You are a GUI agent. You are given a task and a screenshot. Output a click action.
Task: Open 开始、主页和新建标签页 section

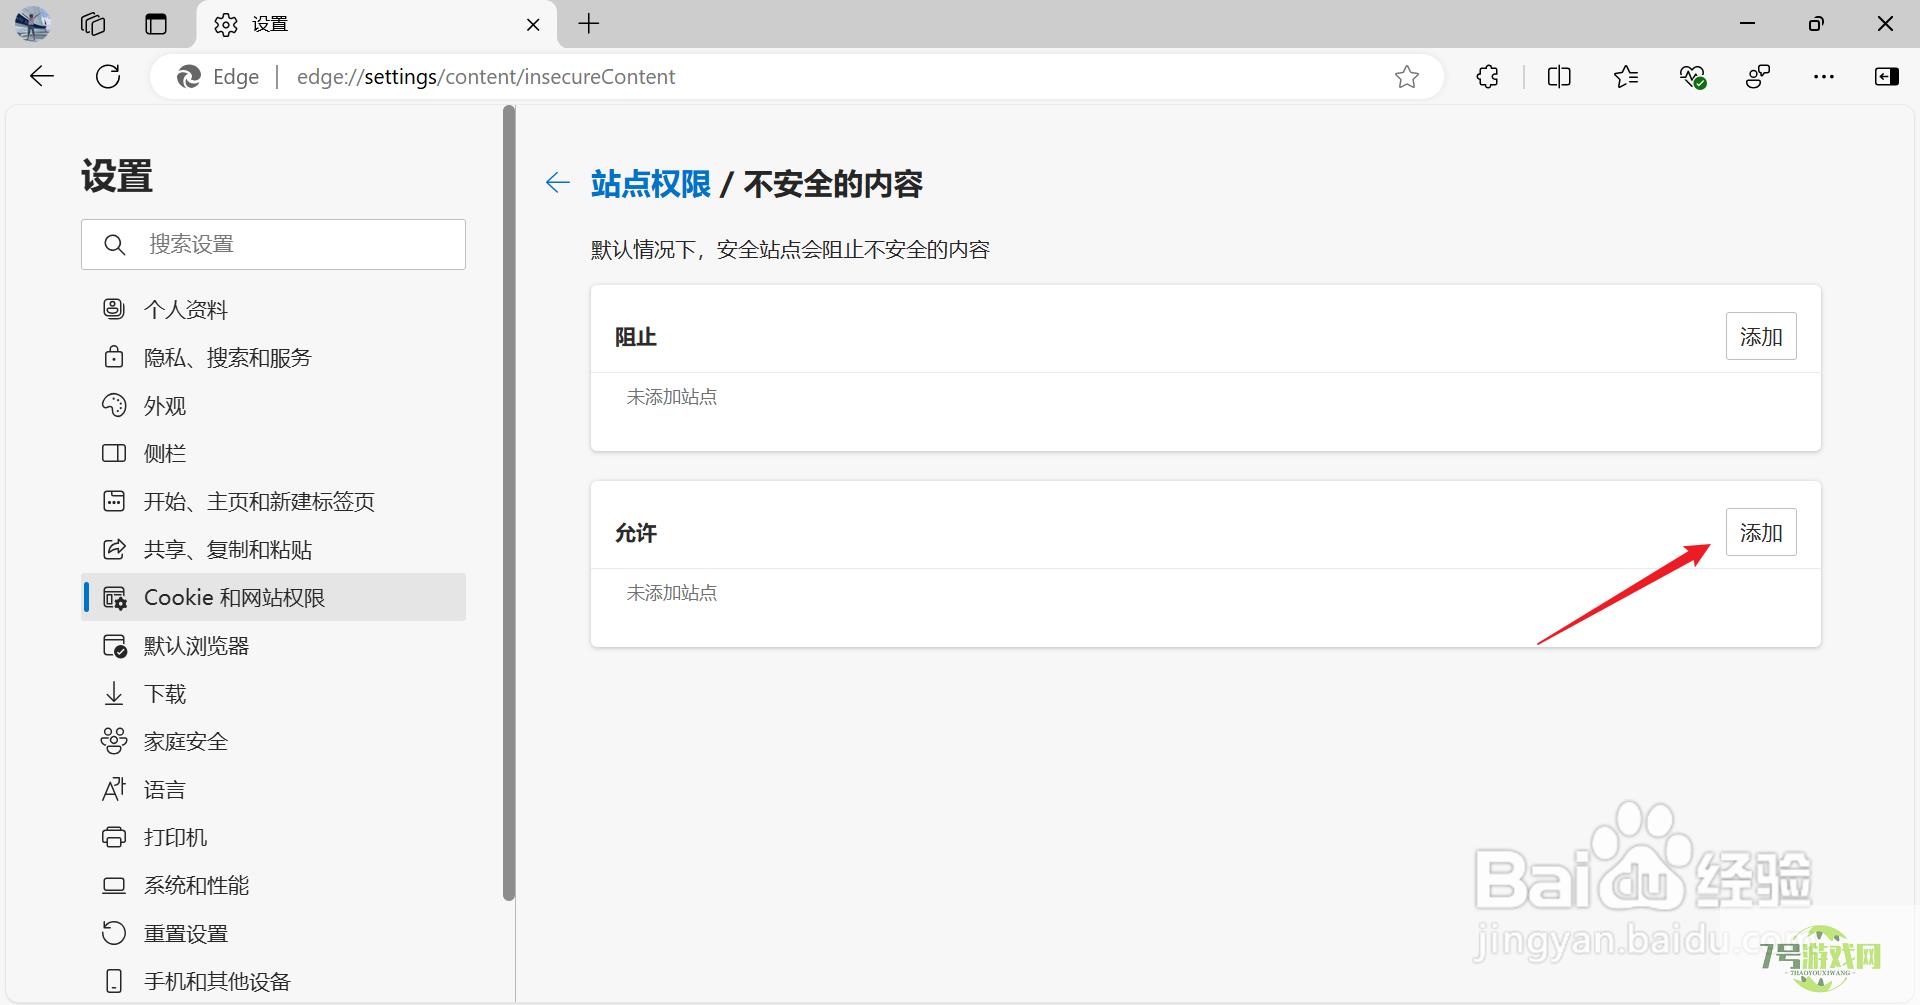(273, 501)
